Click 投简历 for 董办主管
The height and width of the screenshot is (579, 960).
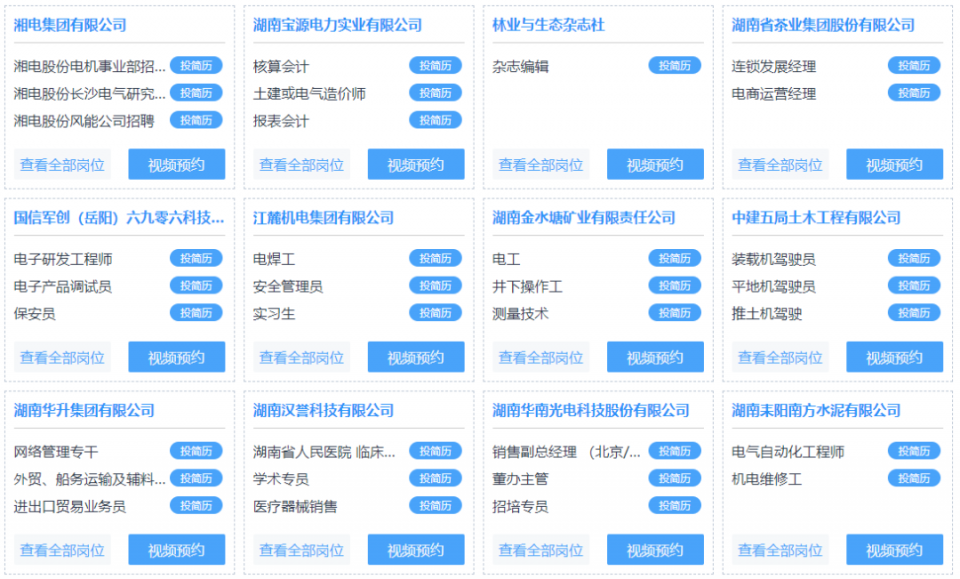pyautogui.click(x=675, y=479)
